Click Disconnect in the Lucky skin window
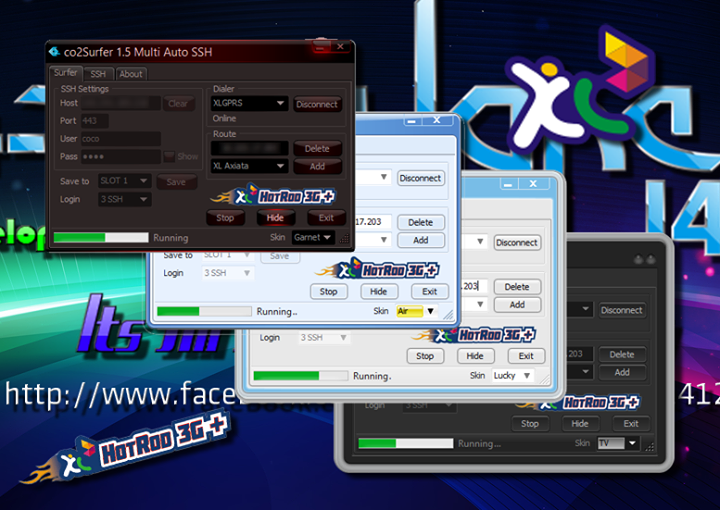The height and width of the screenshot is (510, 720). pyautogui.click(x=517, y=242)
